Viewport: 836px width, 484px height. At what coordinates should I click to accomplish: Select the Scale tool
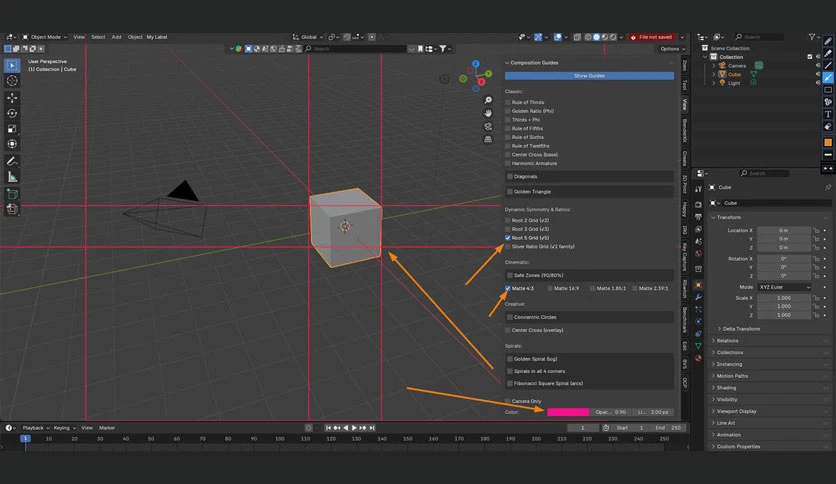[x=12, y=128]
